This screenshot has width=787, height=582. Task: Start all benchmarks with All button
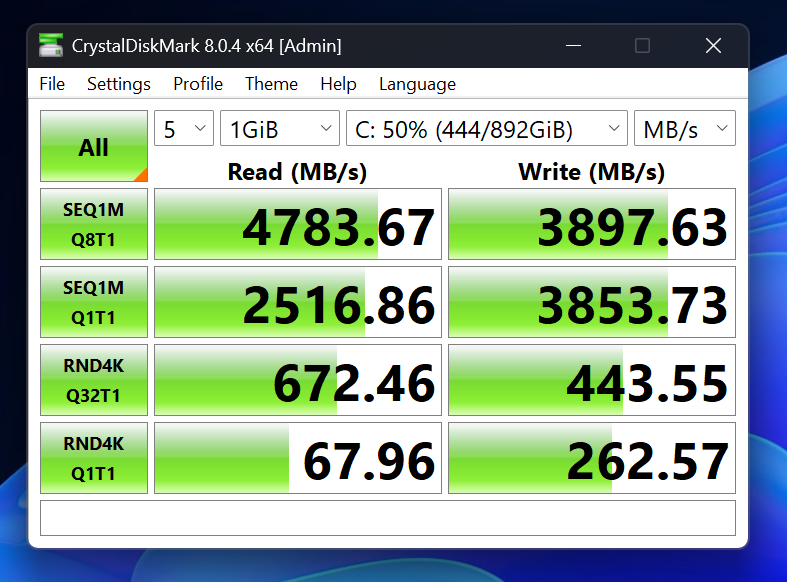tap(94, 146)
